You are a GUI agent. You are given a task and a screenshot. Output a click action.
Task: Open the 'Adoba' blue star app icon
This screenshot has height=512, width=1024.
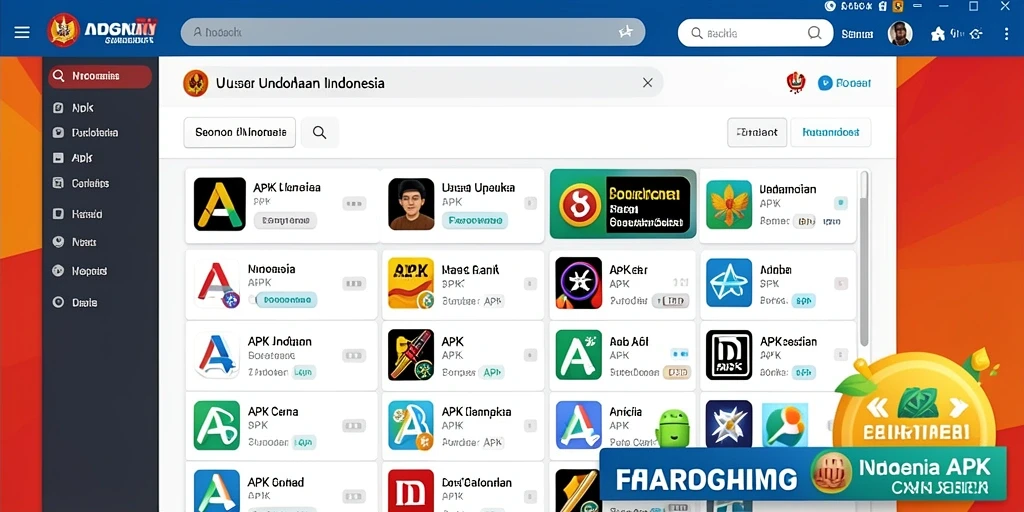tap(729, 283)
